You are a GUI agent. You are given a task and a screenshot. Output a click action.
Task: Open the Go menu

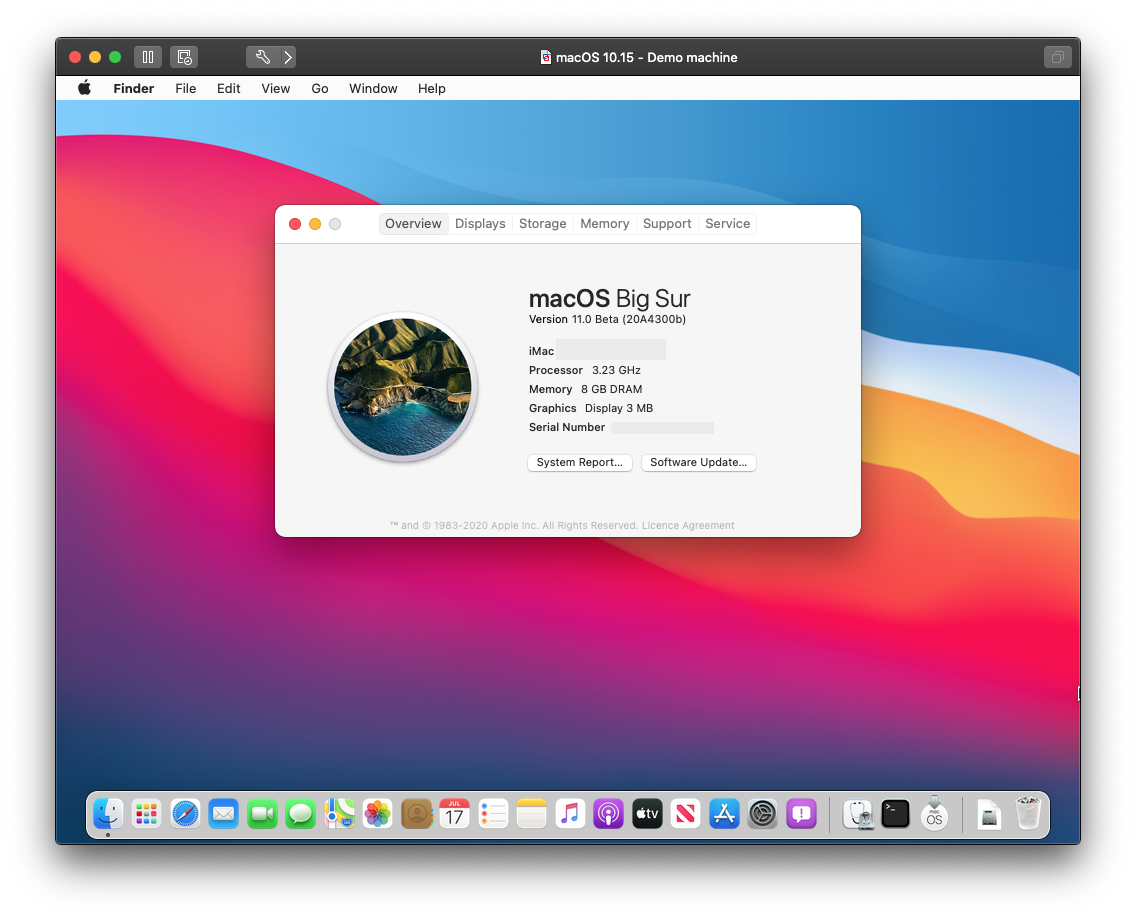pos(320,88)
